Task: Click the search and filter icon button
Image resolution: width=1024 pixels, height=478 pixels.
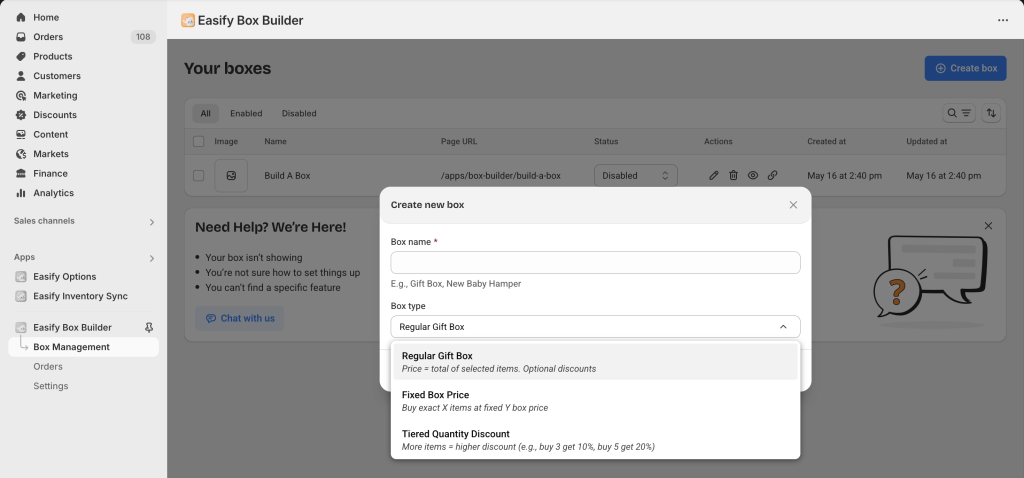Action: 959,113
